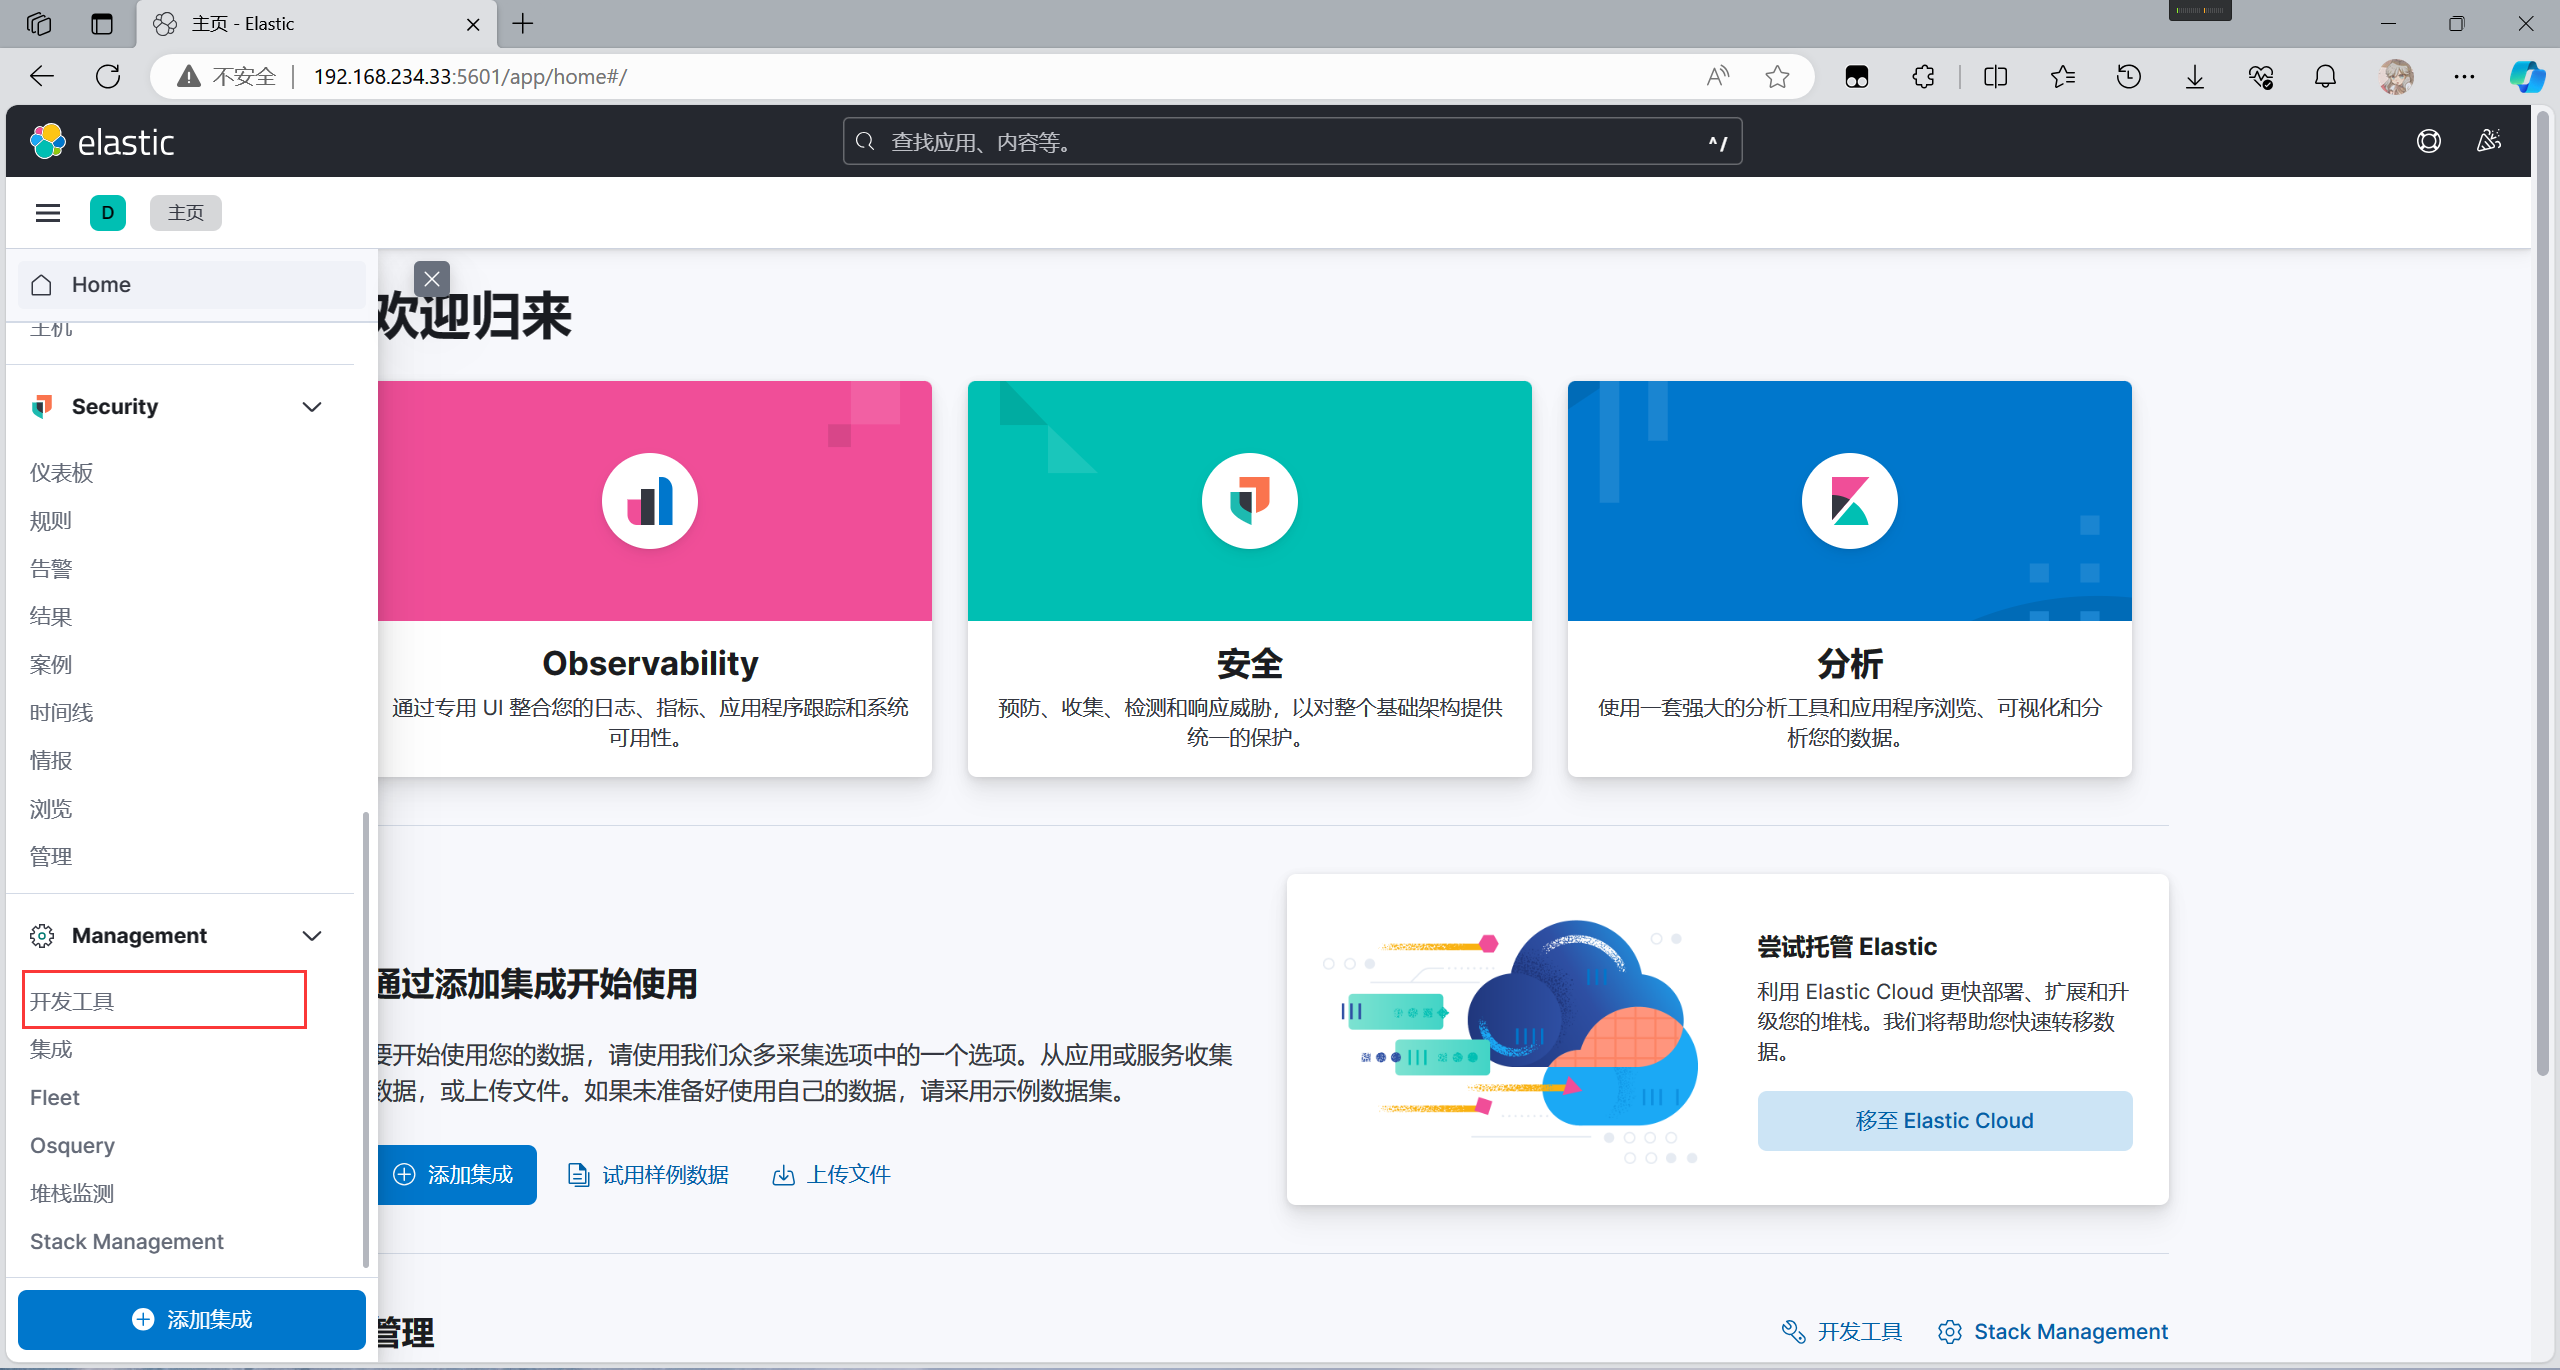2560x1370 pixels.
Task: Go to Home in side navigation
Action: (101, 285)
